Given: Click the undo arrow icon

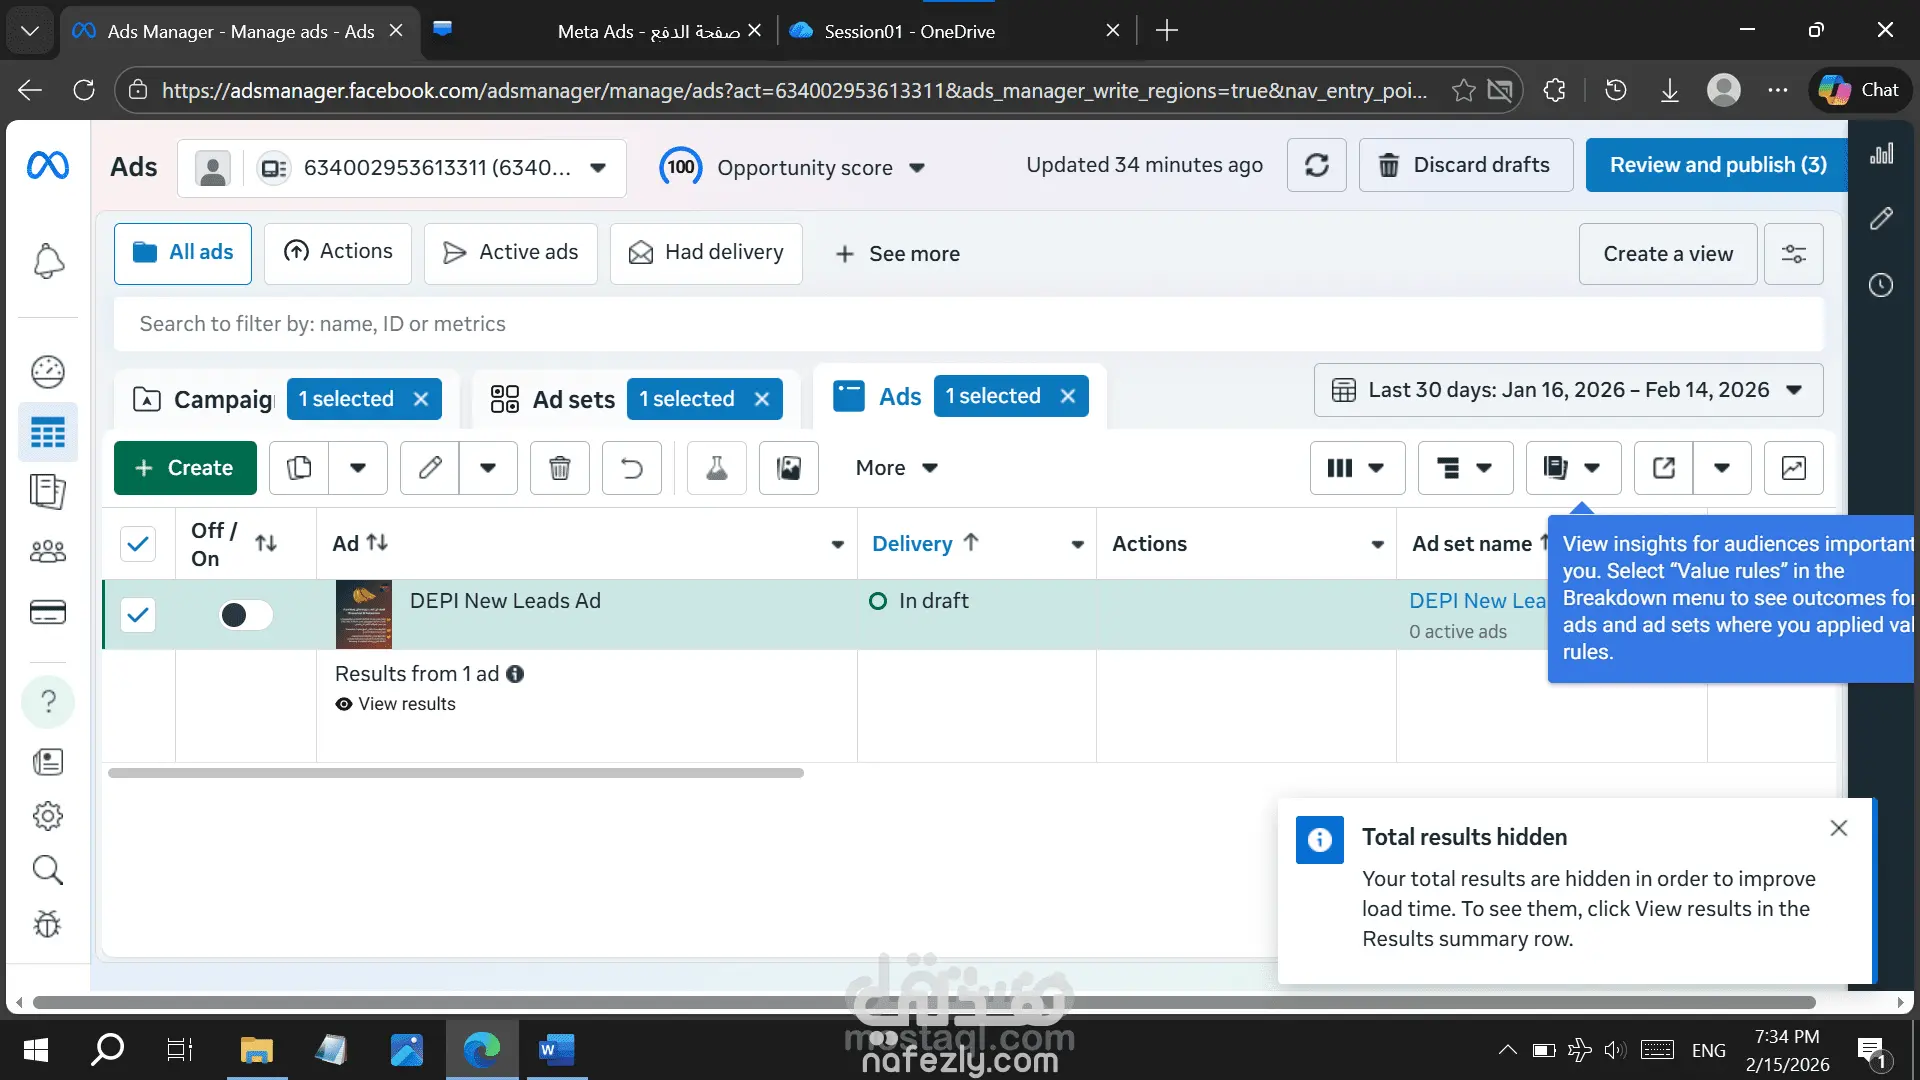Looking at the screenshot, I should (x=631, y=468).
